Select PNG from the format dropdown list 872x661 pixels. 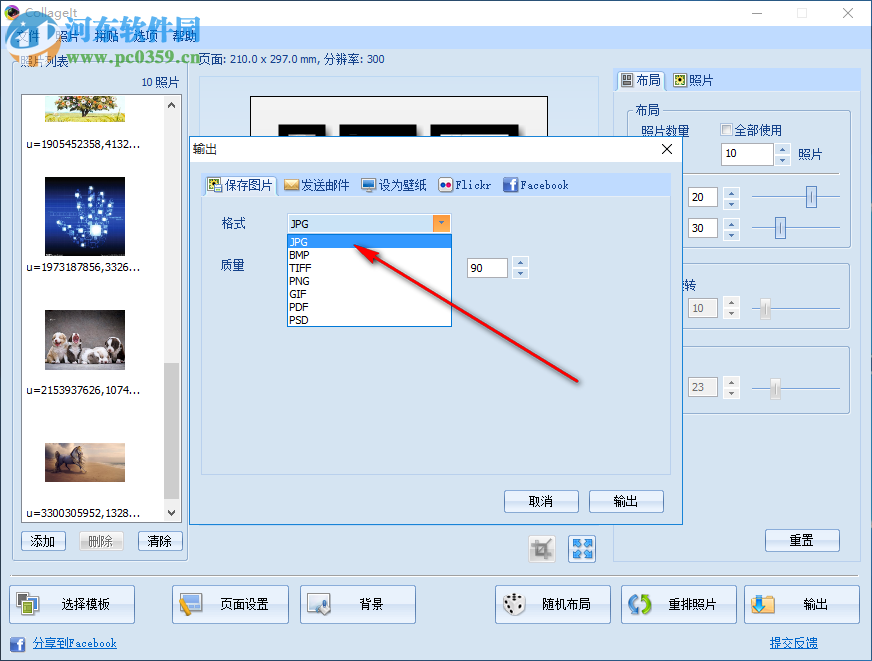pos(299,281)
